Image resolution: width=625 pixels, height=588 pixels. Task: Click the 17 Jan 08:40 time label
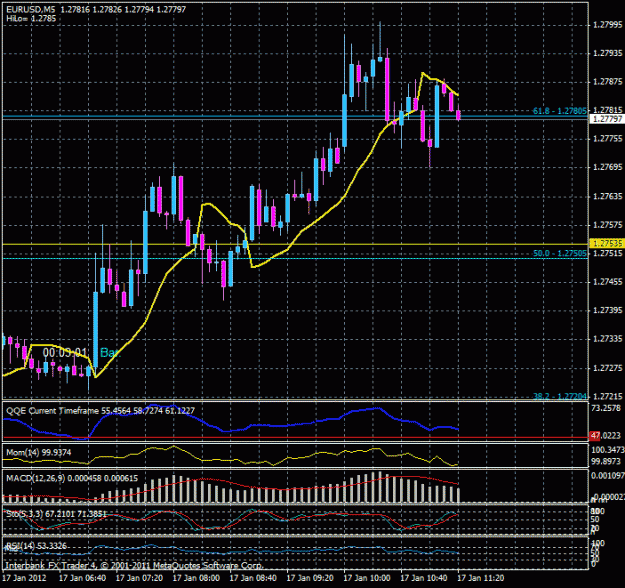pyautogui.click(x=253, y=578)
